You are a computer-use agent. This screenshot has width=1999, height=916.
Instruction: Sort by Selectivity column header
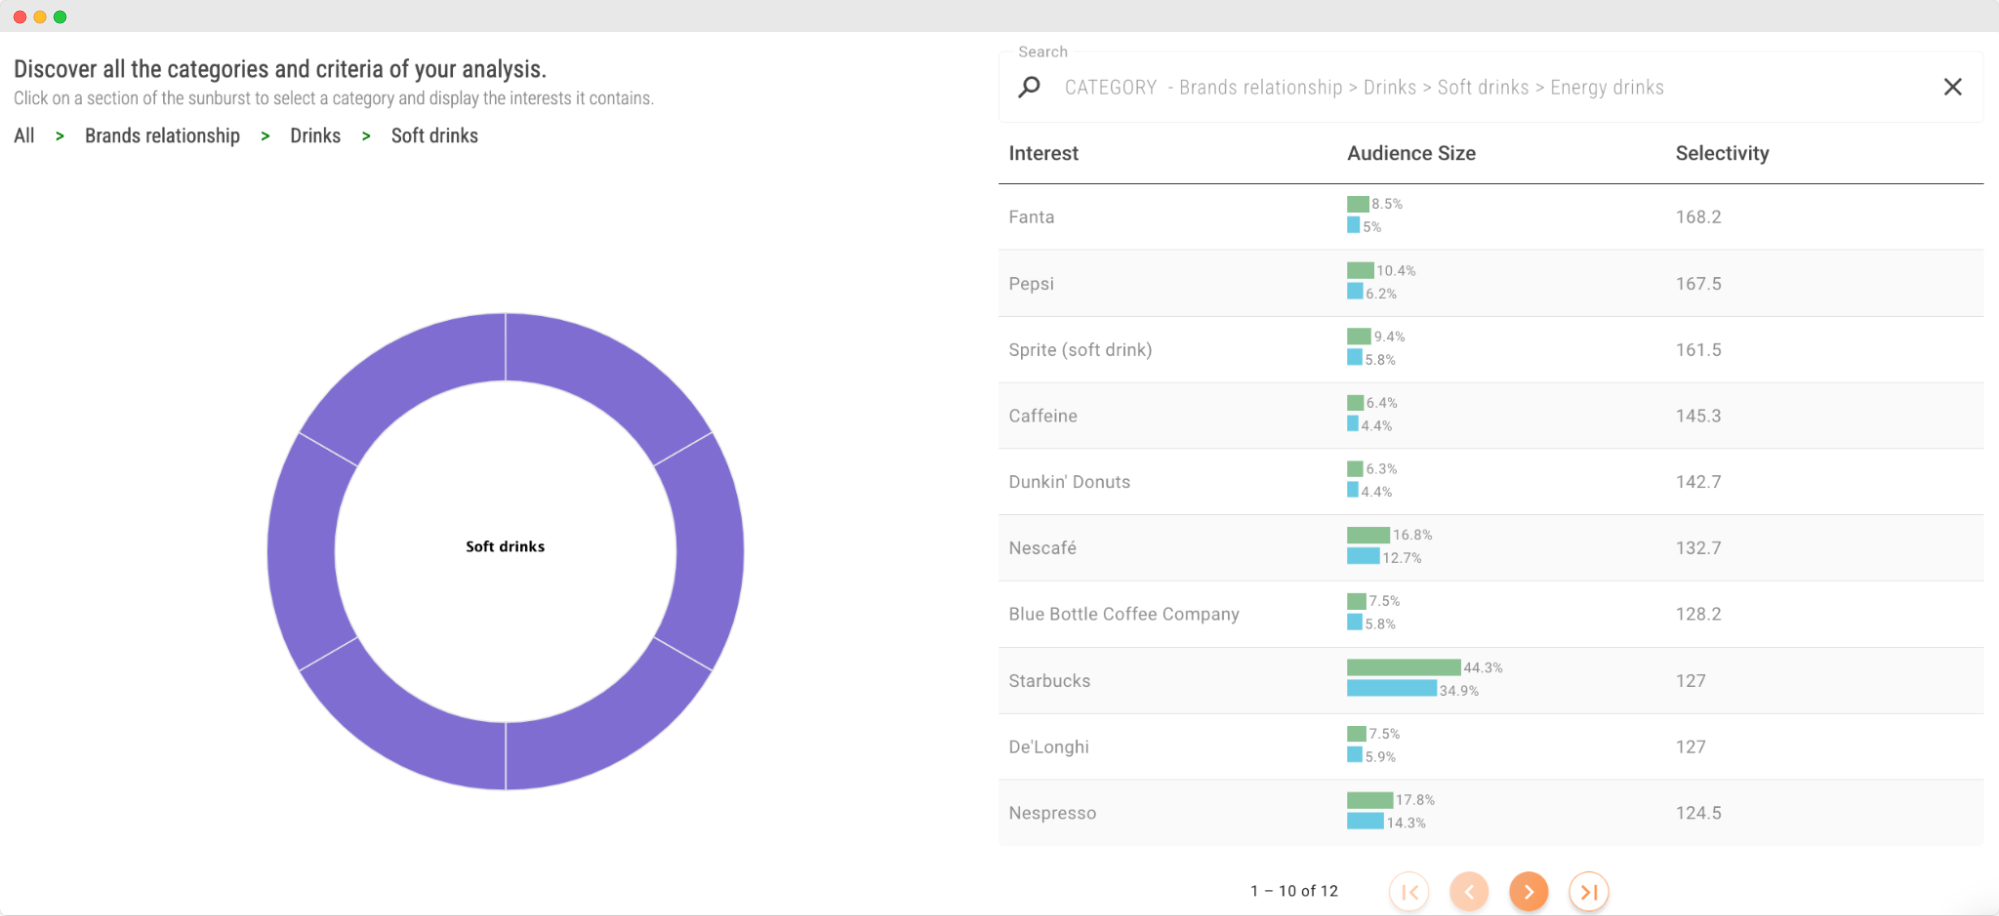coord(1722,153)
